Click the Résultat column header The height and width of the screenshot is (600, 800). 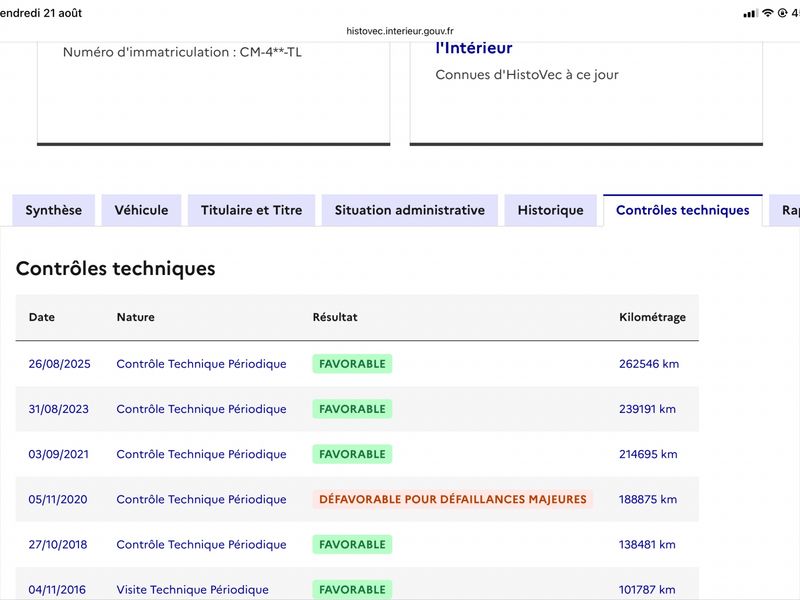click(x=335, y=317)
